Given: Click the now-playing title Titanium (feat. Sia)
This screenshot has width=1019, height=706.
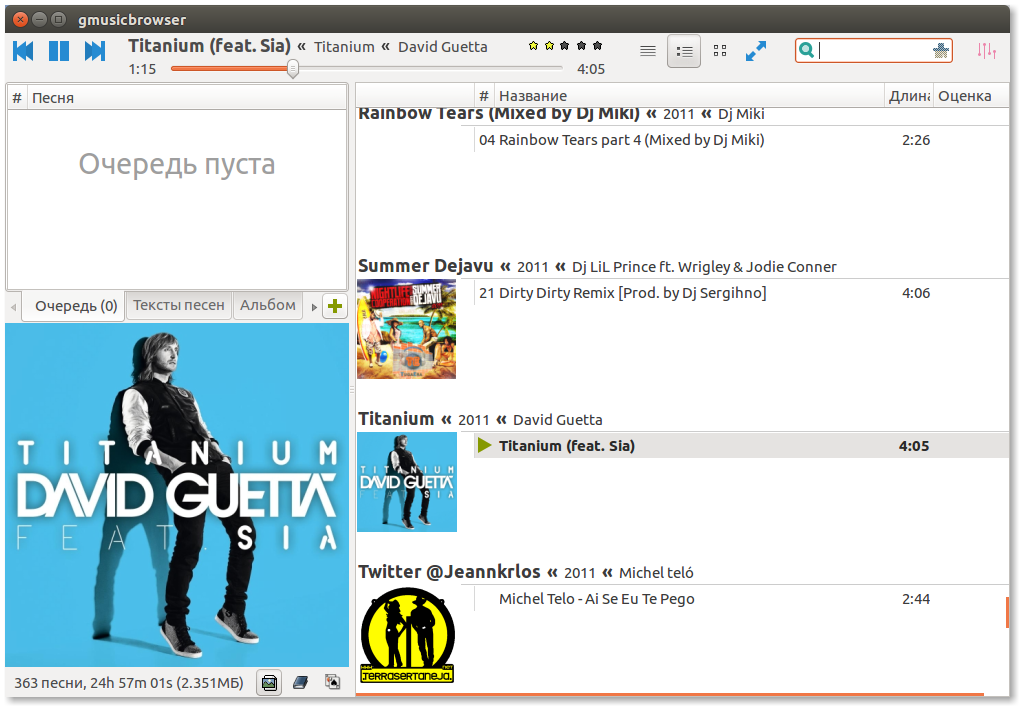Looking at the screenshot, I should [209, 46].
